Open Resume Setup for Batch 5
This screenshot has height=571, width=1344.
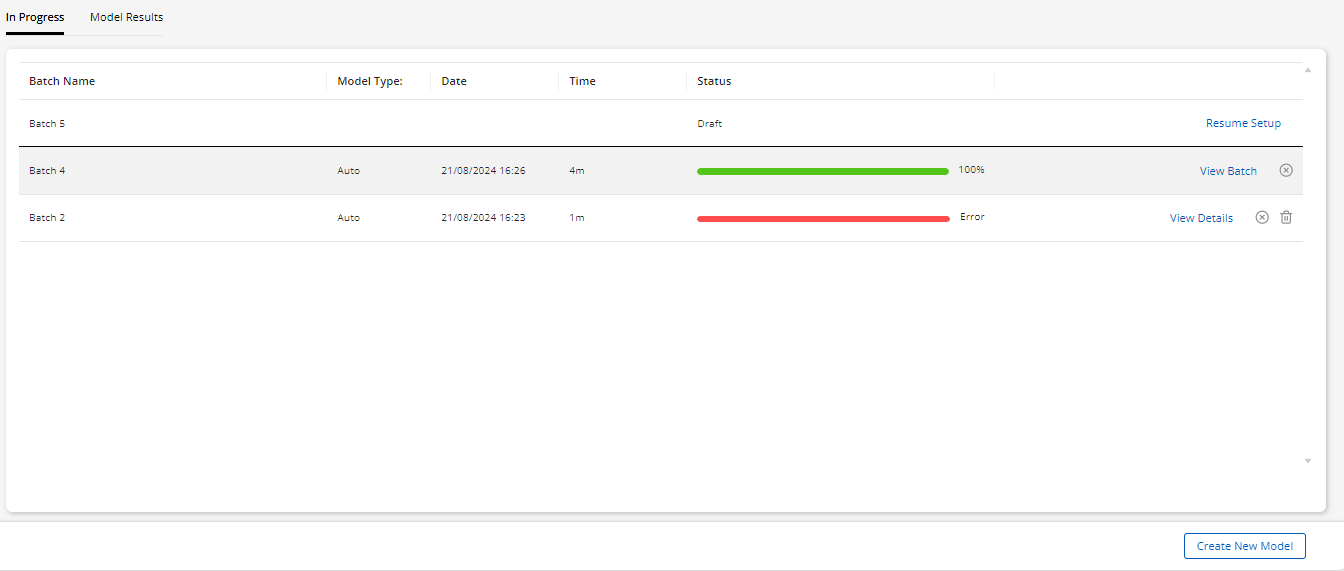pos(1243,123)
